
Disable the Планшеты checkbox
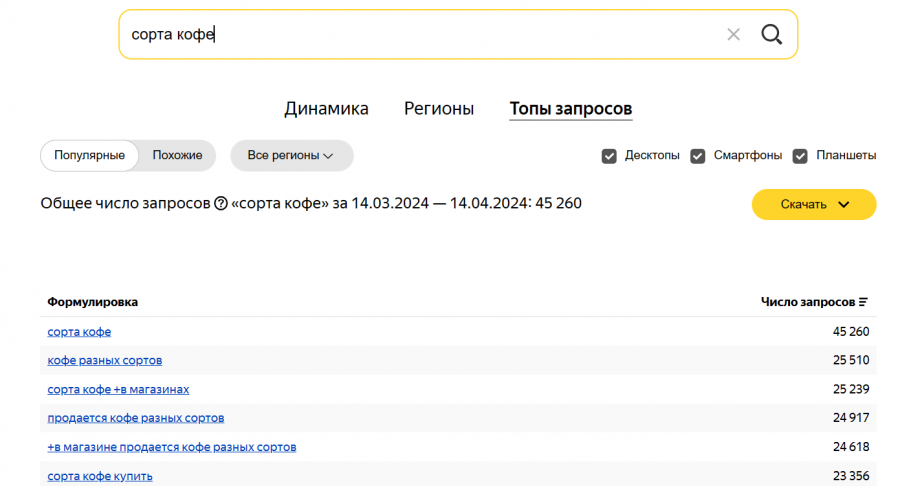click(x=800, y=156)
